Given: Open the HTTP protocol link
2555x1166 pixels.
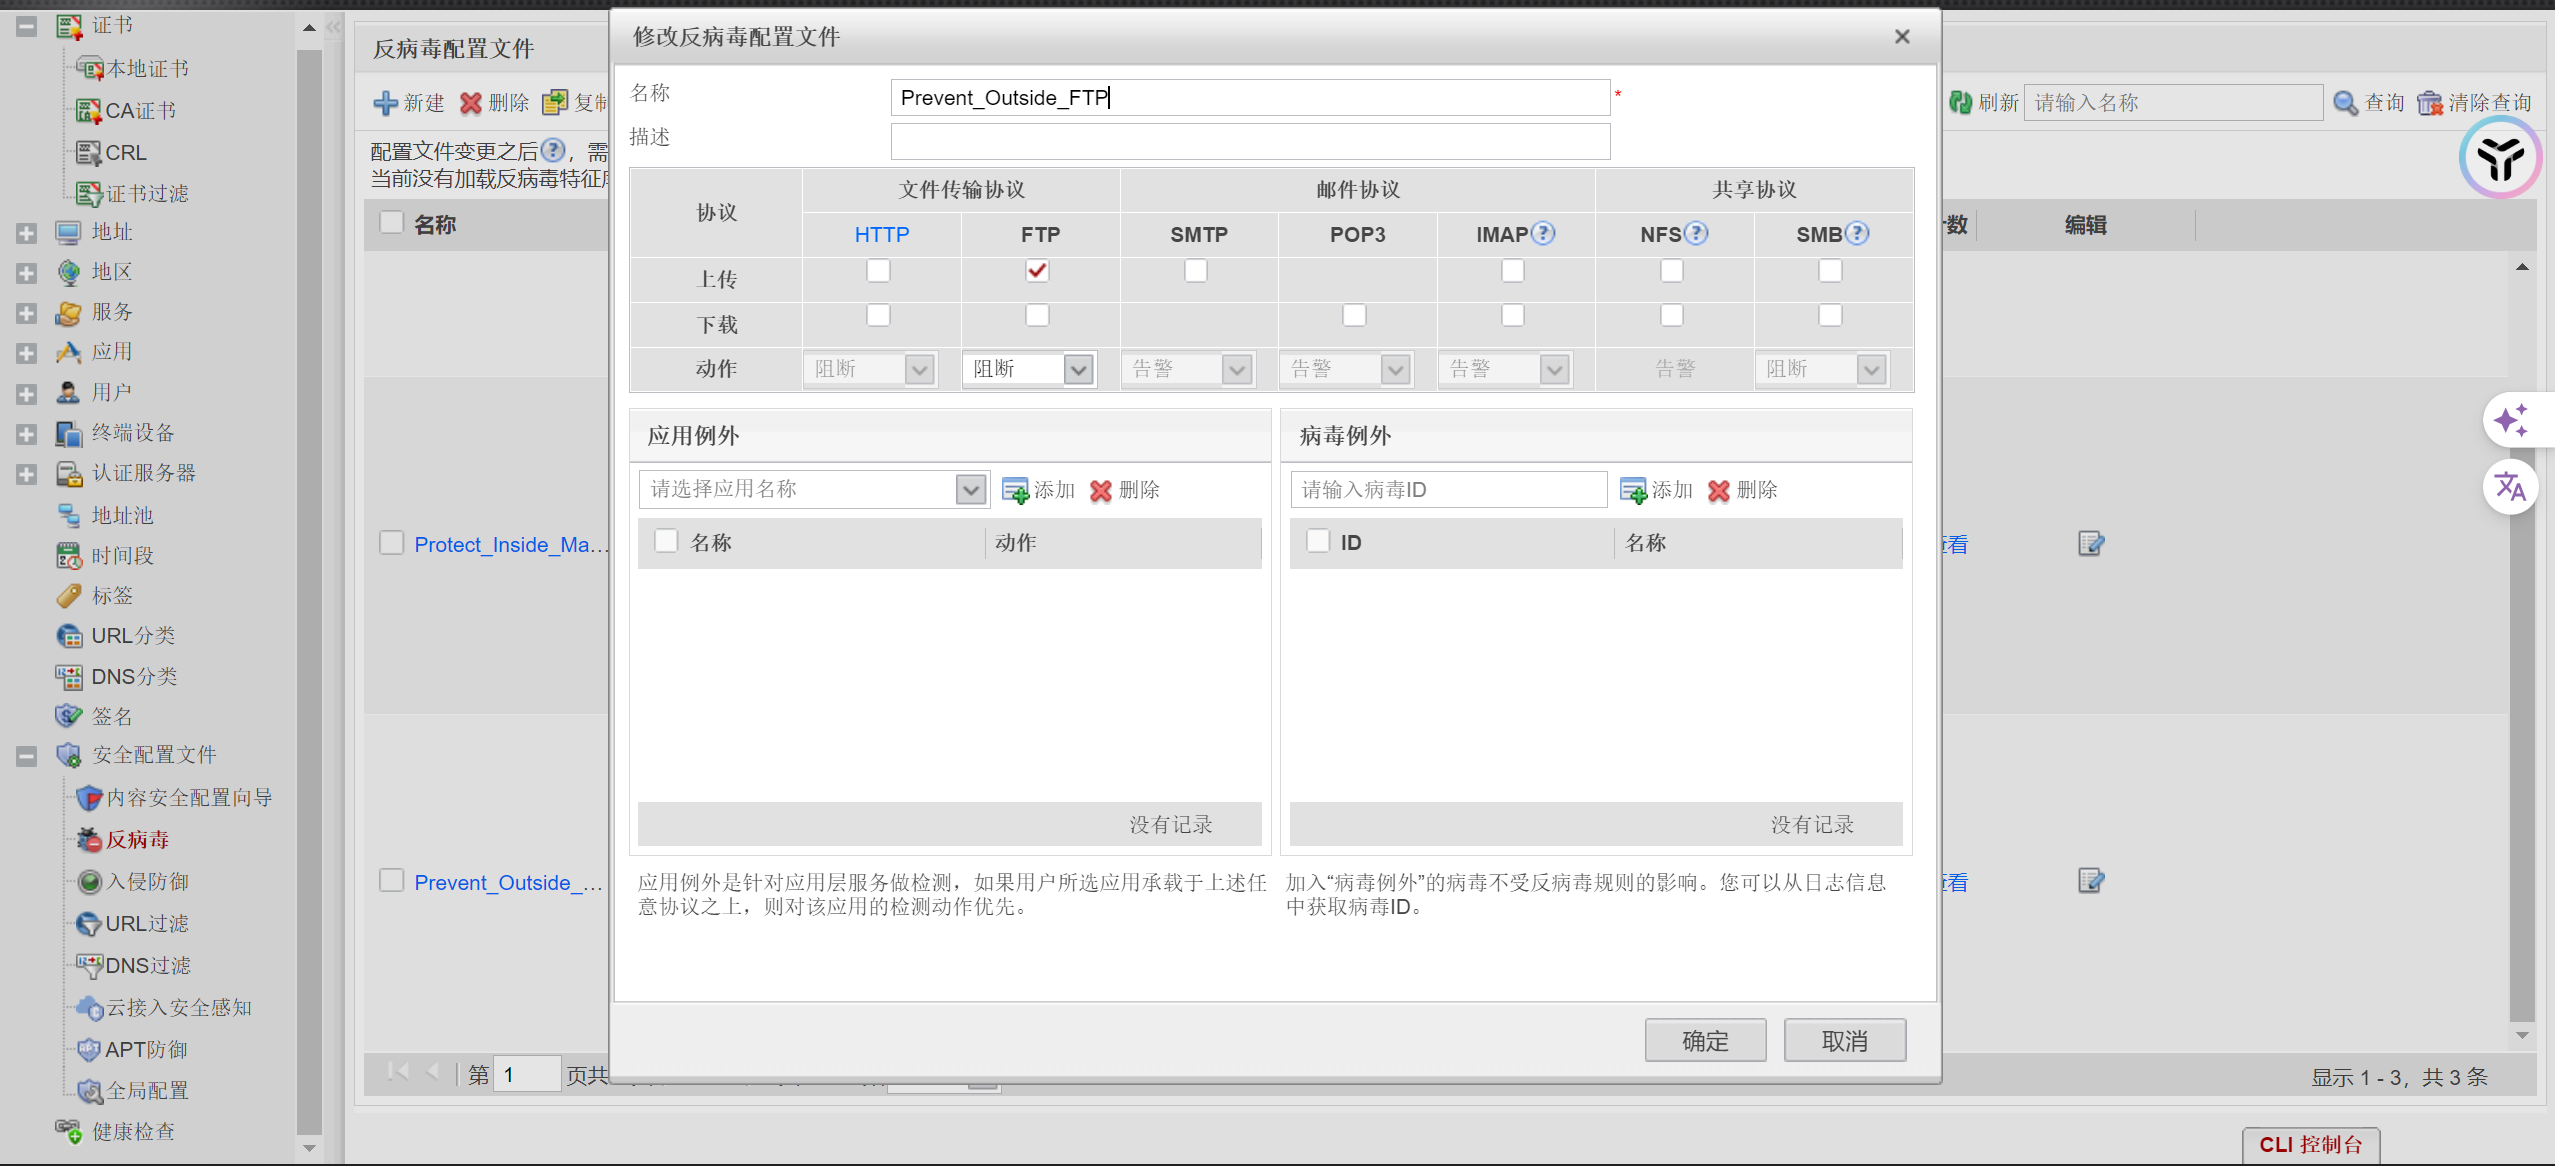Looking at the screenshot, I should (x=882, y=235).
